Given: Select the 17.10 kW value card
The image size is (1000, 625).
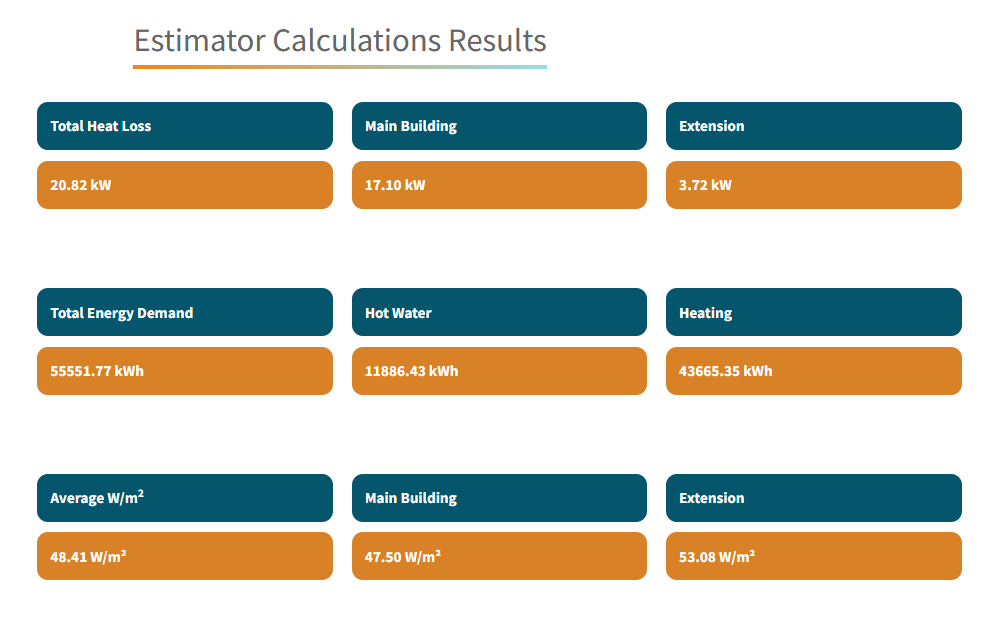Looking at the screenshot, I should tap(499, 185).
